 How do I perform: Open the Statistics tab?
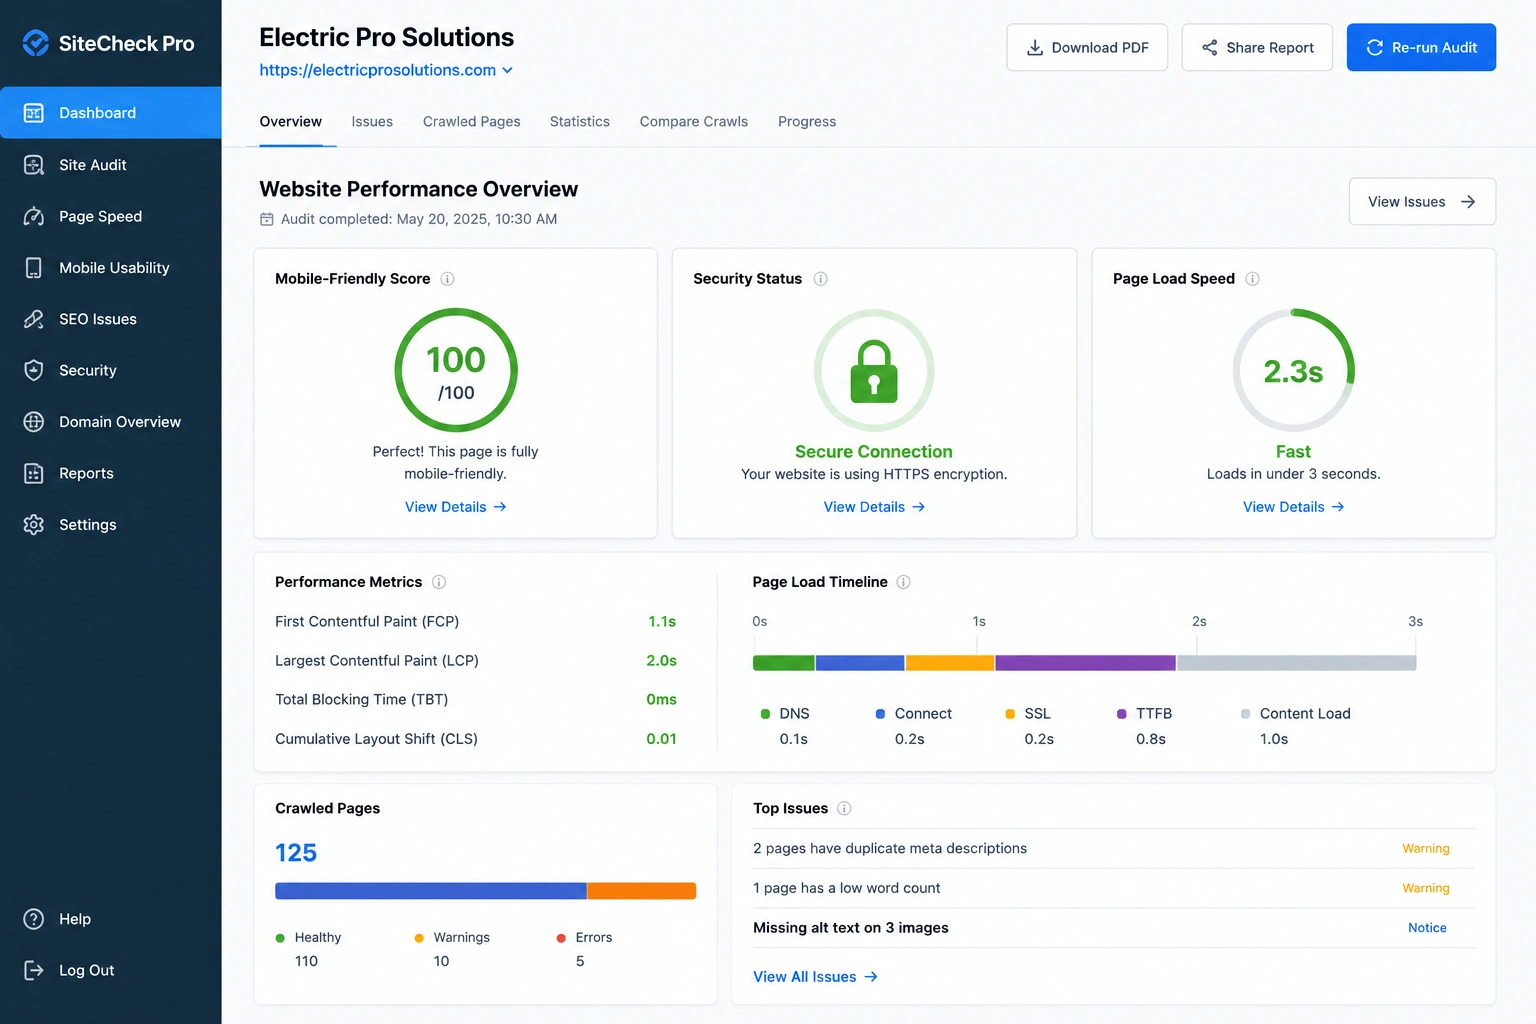[580, 122]
